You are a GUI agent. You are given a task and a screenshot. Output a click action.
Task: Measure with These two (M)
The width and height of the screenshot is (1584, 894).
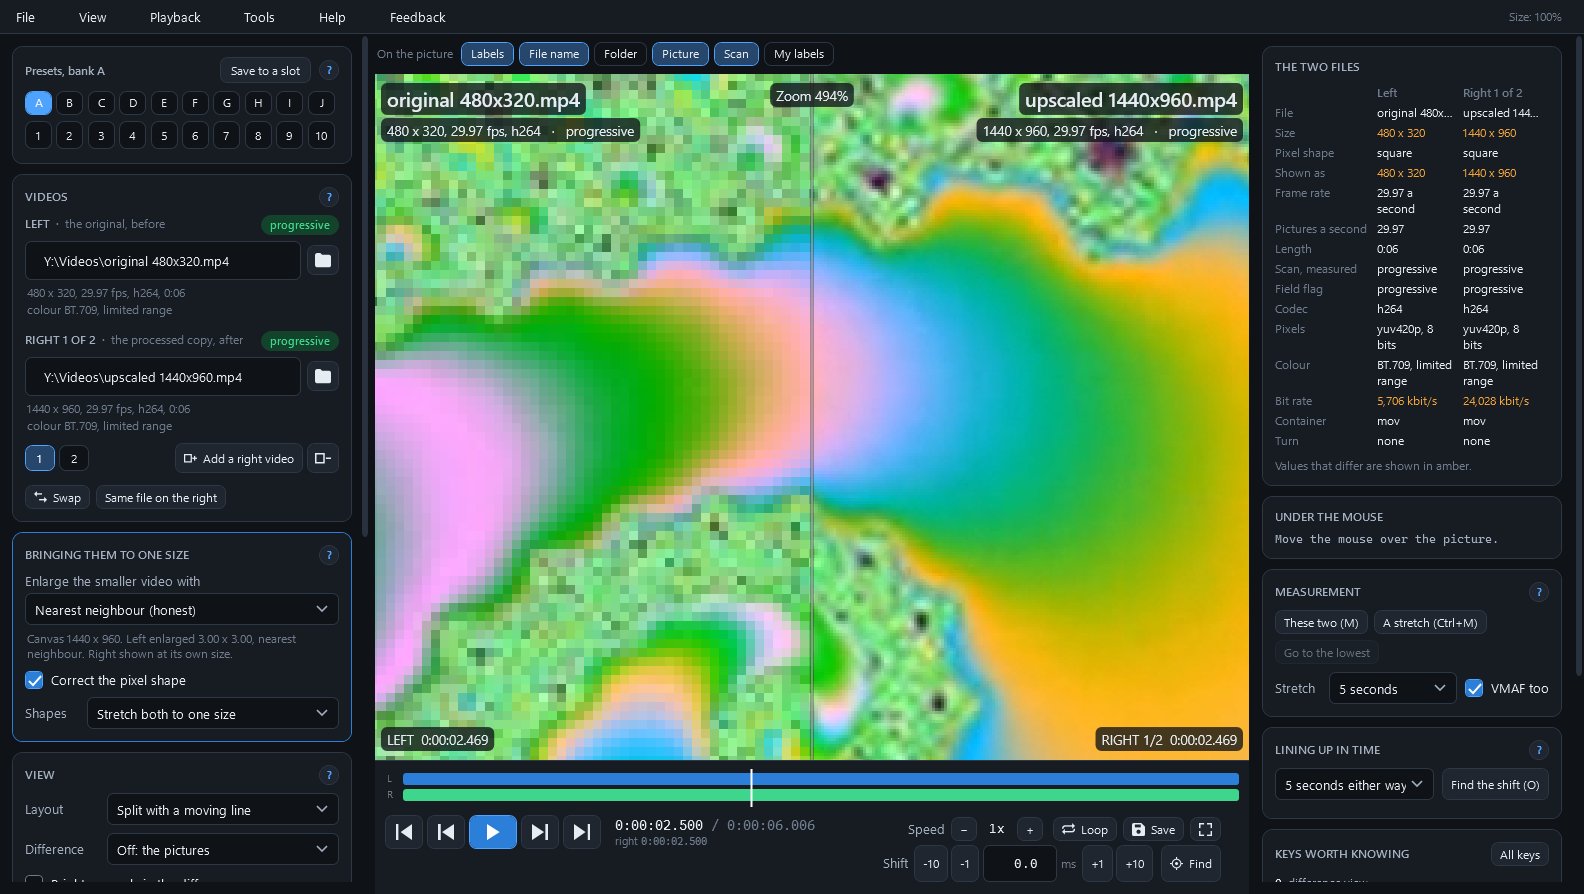(x=1321, y=623)
